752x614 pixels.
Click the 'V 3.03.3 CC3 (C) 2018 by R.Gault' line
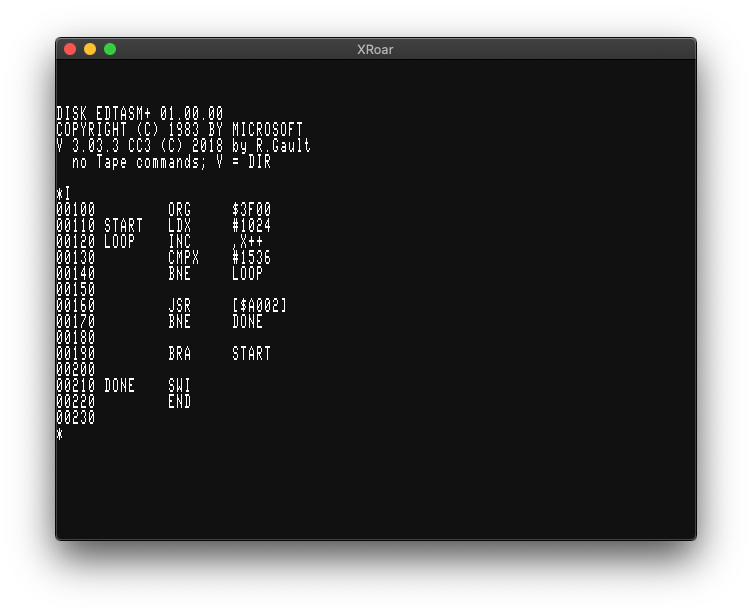[183, 145]
